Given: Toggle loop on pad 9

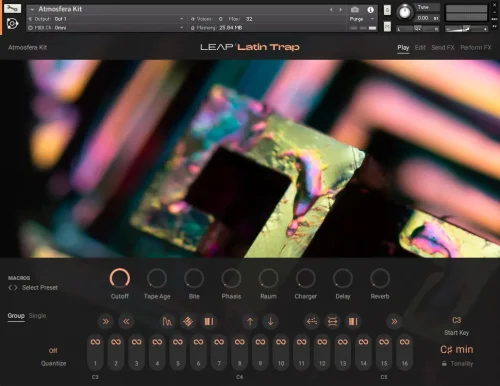Looking at the screenshot, I should coord(260,342).
